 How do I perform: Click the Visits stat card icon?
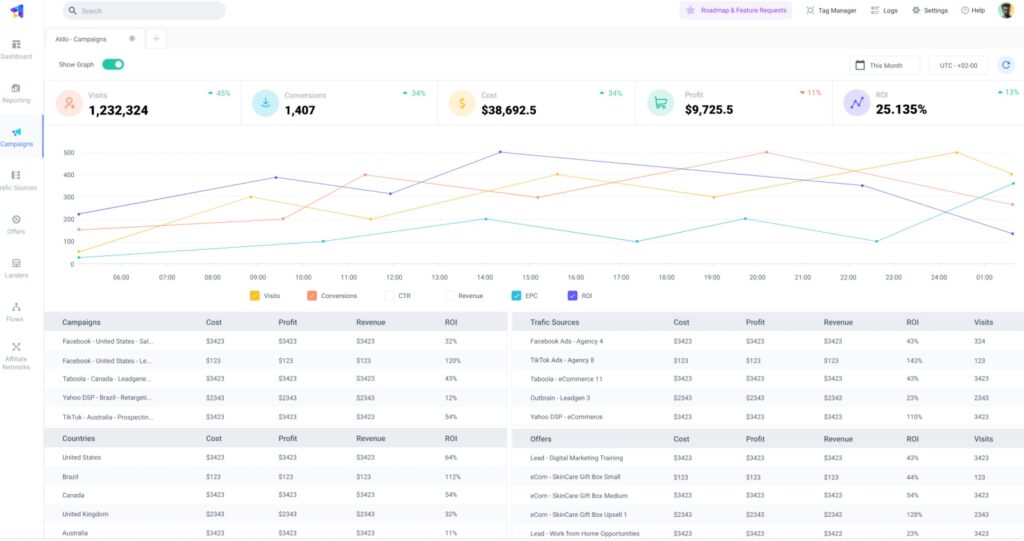click(69, 103)
